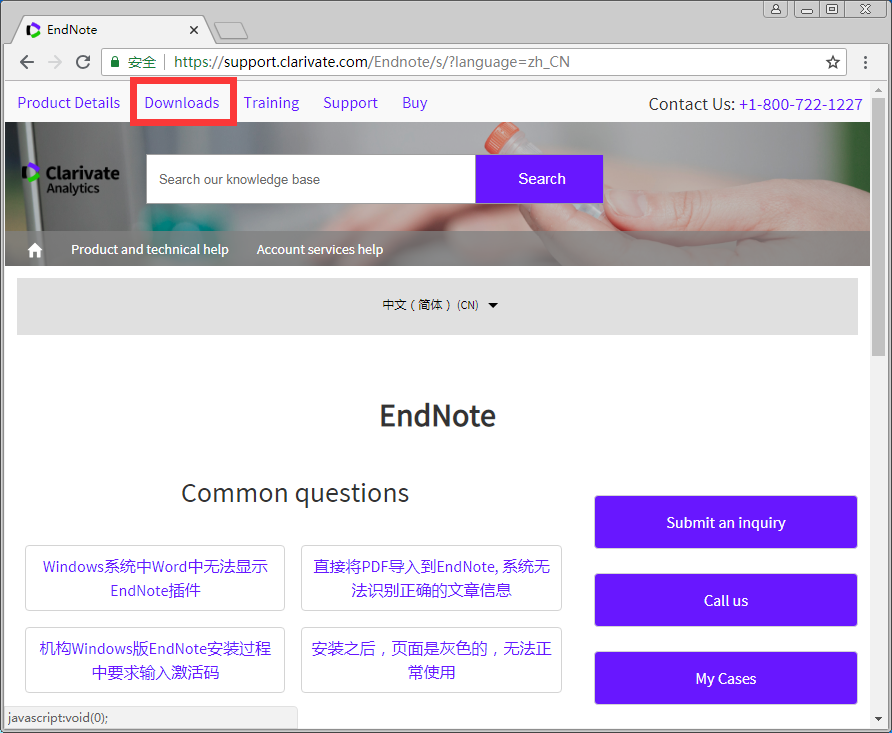
Task: Click the Call us button
Action: [726, 600]
